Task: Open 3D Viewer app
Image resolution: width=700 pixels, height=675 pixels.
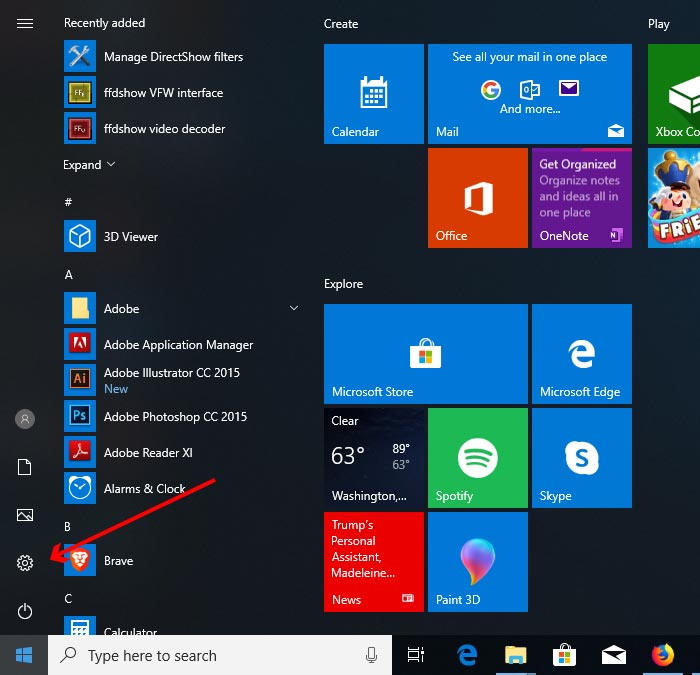Action: pos(183,236)
